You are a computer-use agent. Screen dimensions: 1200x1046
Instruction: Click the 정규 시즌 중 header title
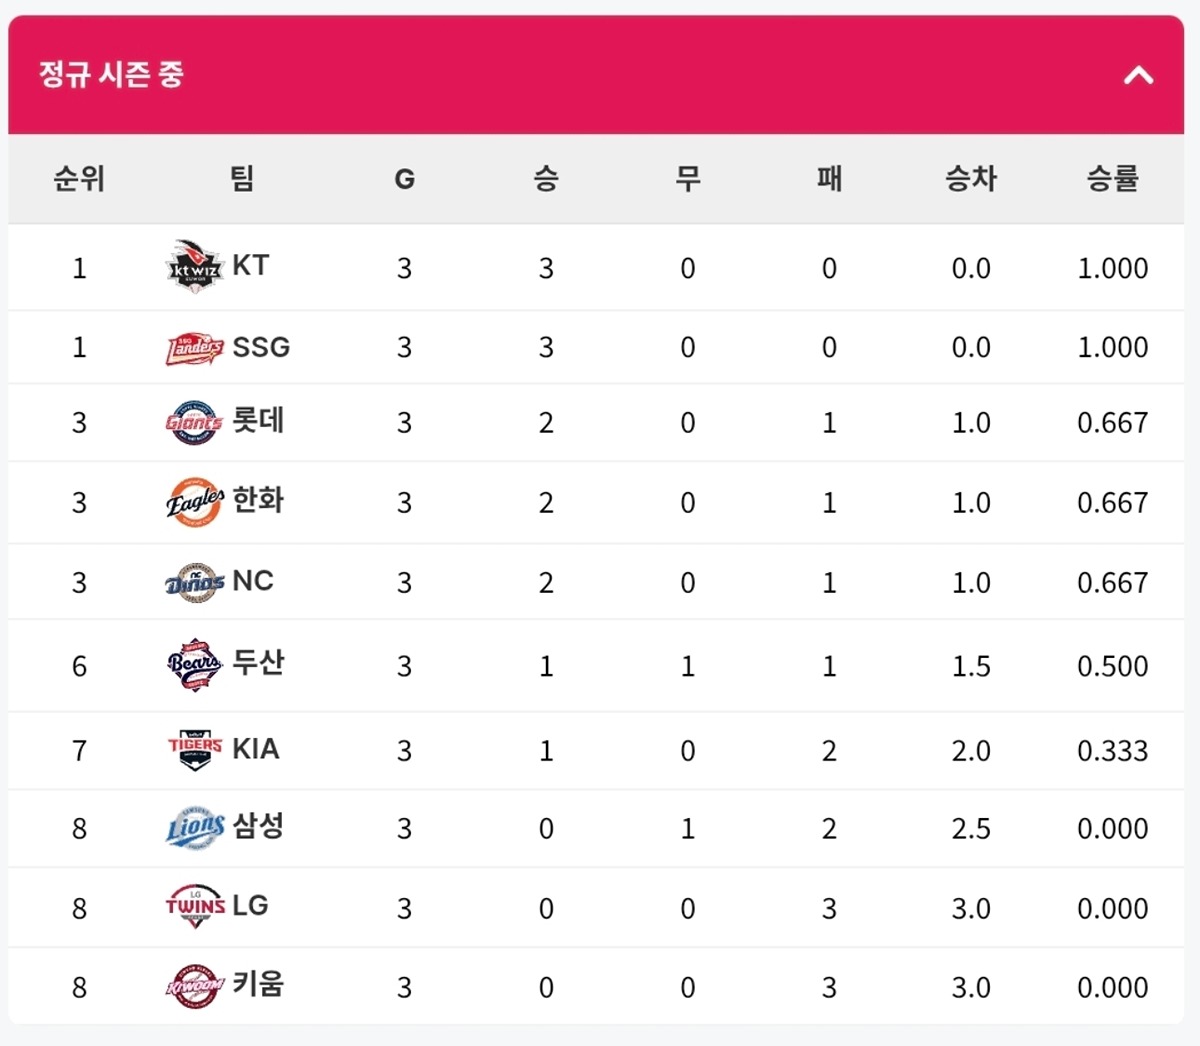111,74
